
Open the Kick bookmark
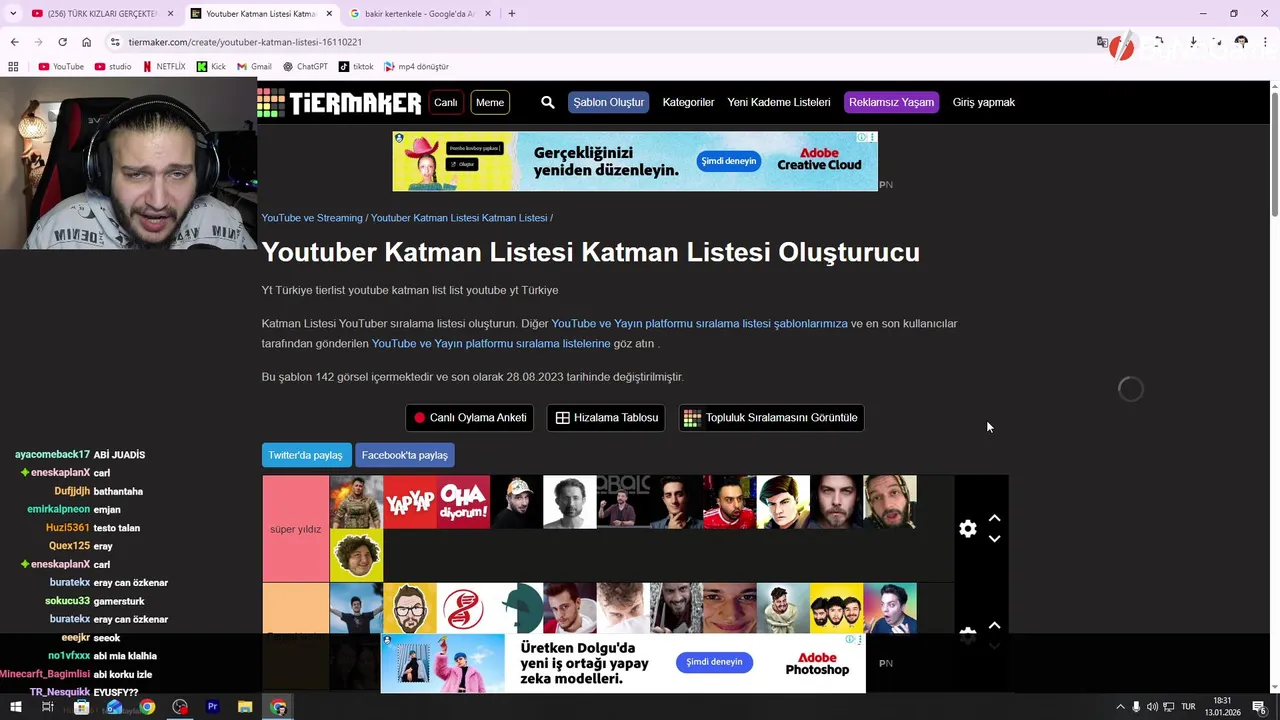(211, 67)
